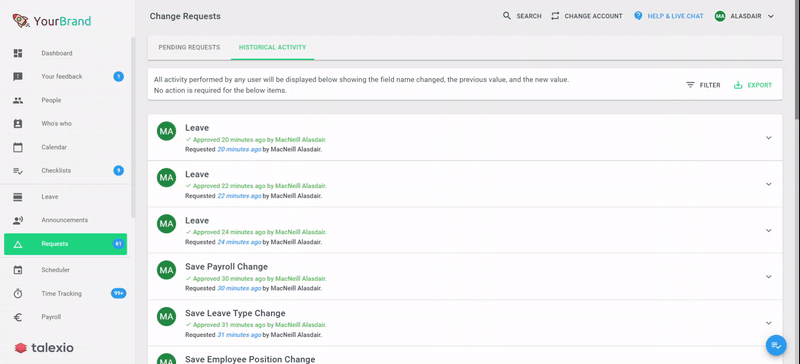The width and height of the screenshot is (800, 364).
Task: Open Calendar sidebar icon
Action: pos(18,147)
